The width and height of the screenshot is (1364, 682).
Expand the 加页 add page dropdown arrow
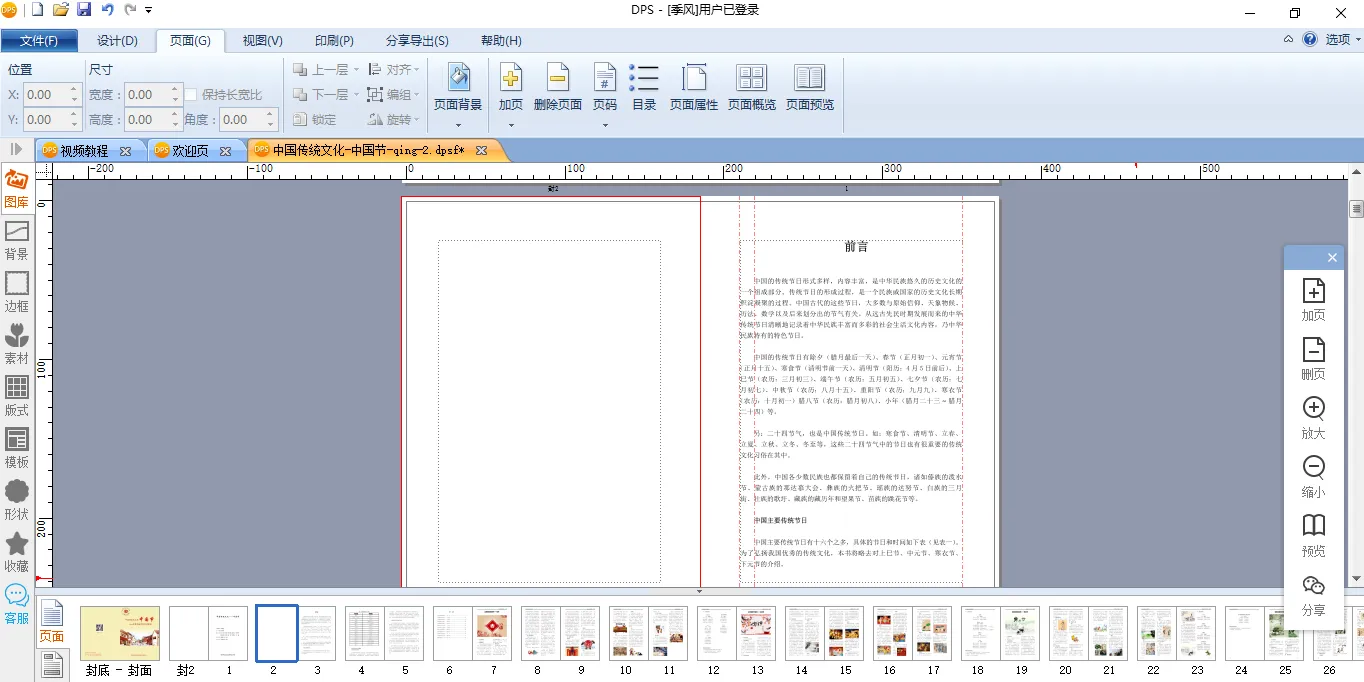pos(511,125)
